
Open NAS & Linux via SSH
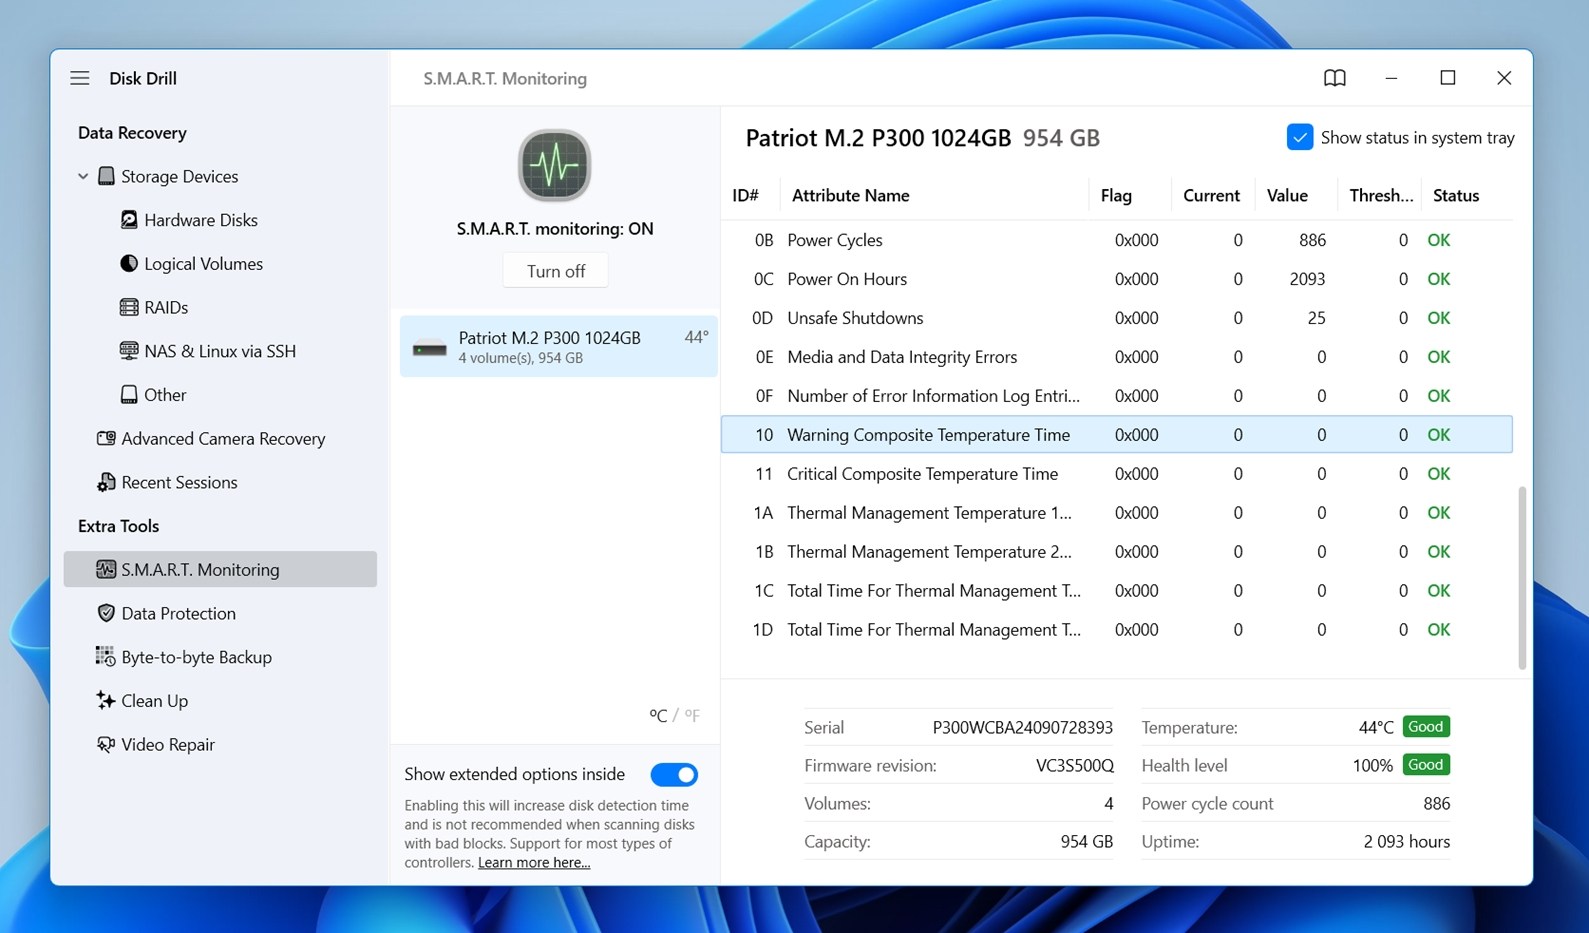pyautogui.click(x=219, y=351)
